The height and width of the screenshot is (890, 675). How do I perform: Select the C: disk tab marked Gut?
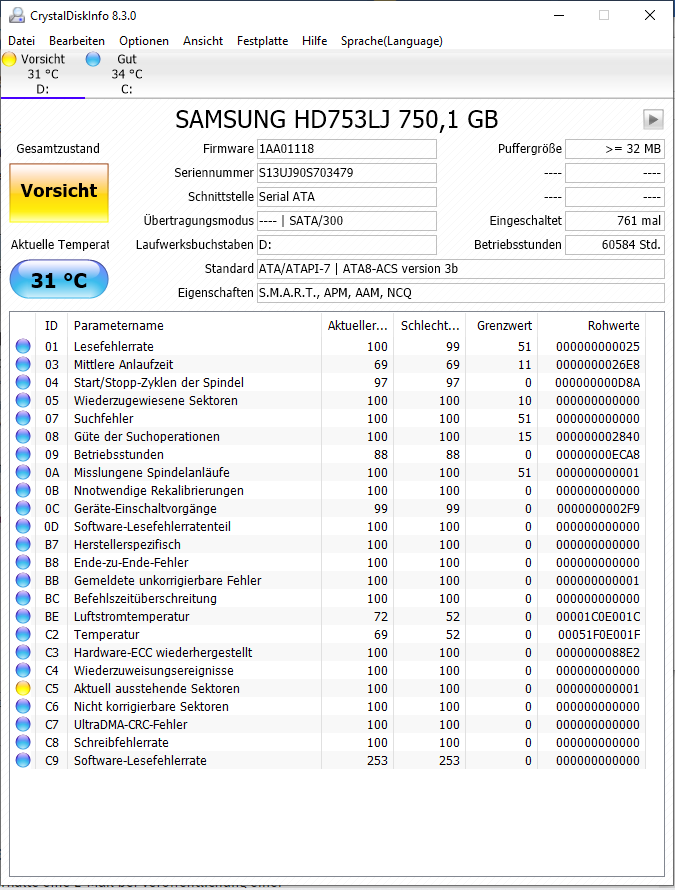(127, 74)
